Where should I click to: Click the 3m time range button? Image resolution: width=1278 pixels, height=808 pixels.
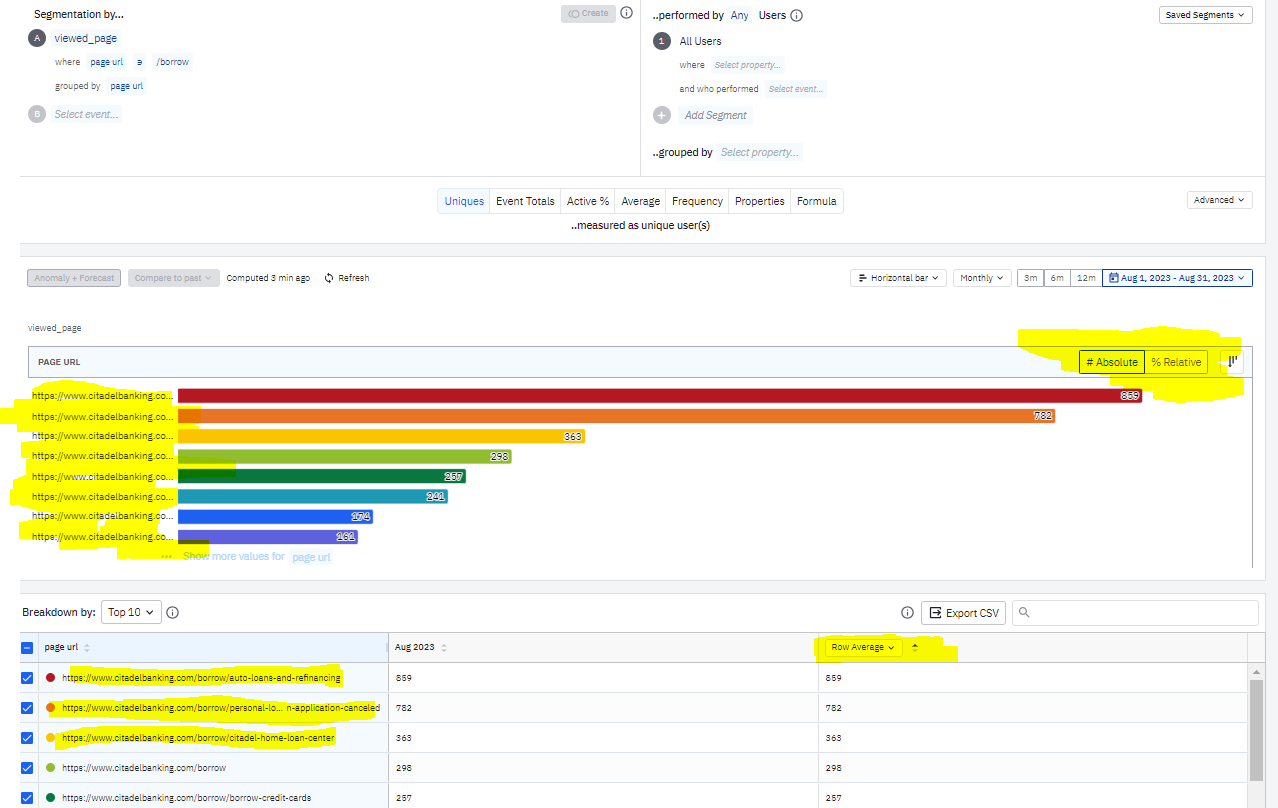(1030, 278)
